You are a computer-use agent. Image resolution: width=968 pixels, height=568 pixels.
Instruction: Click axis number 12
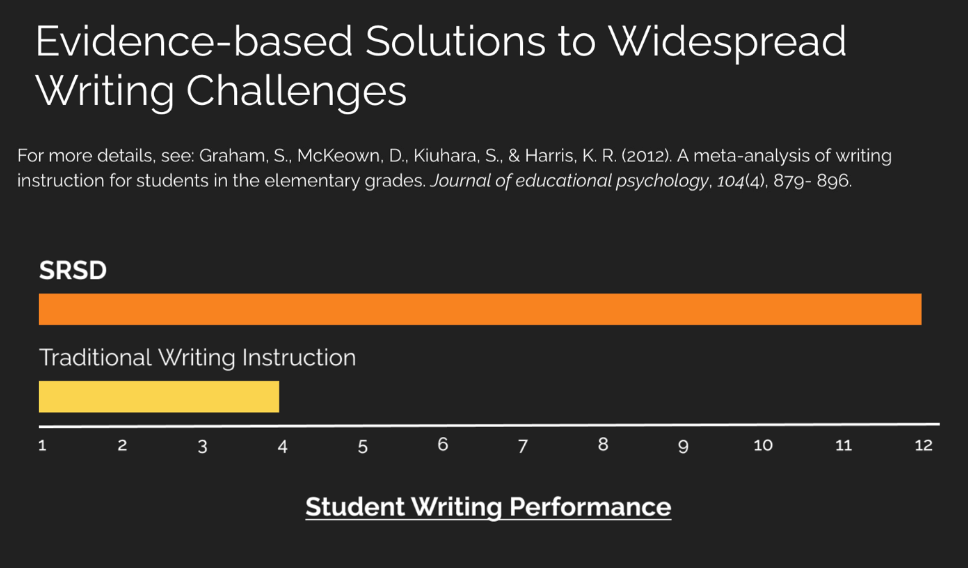924,445
